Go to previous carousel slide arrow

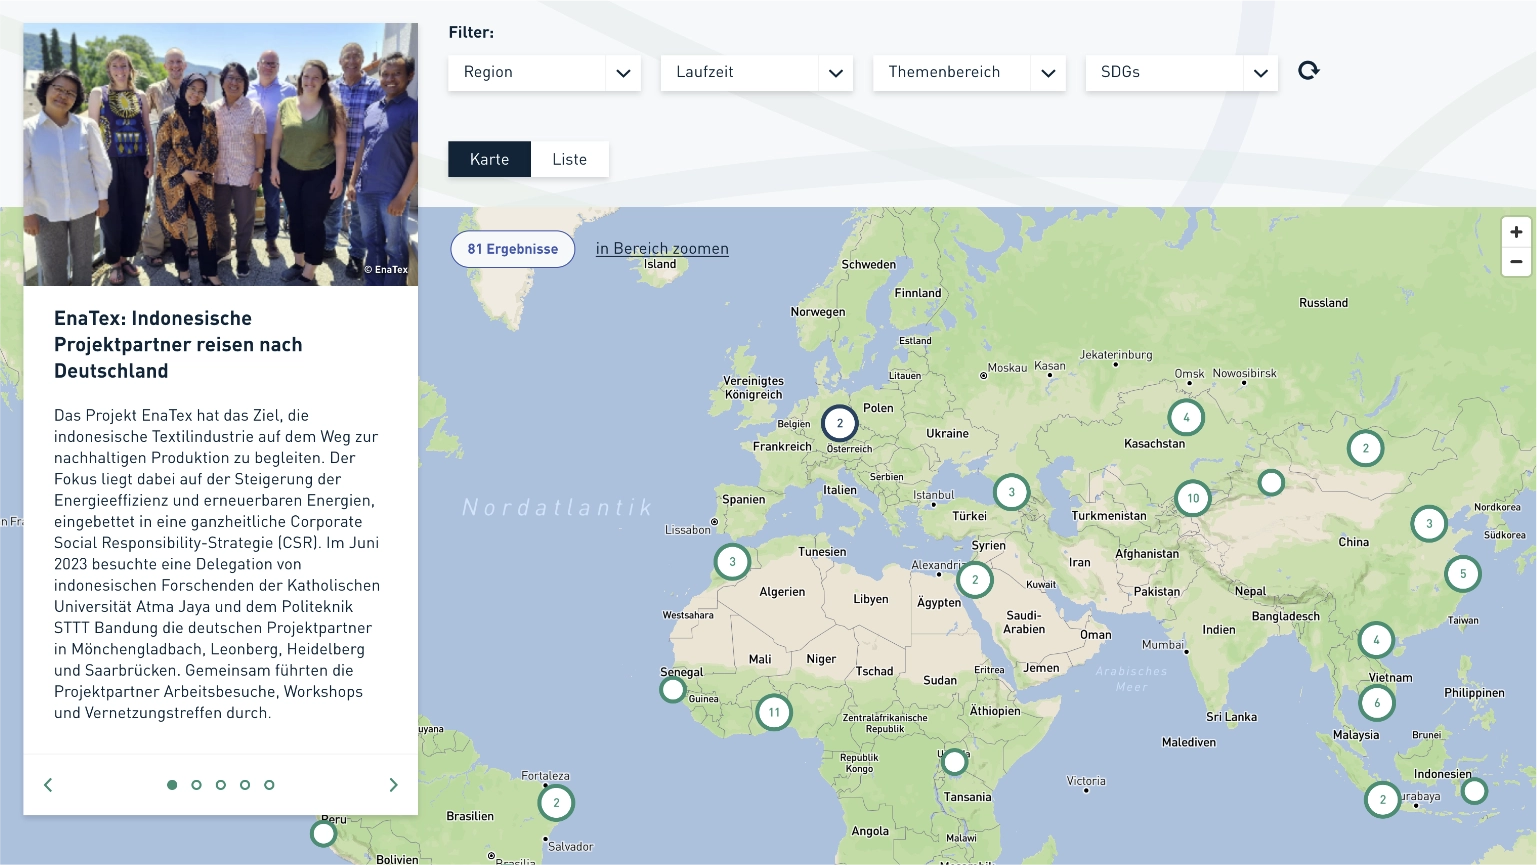[48, 785]
